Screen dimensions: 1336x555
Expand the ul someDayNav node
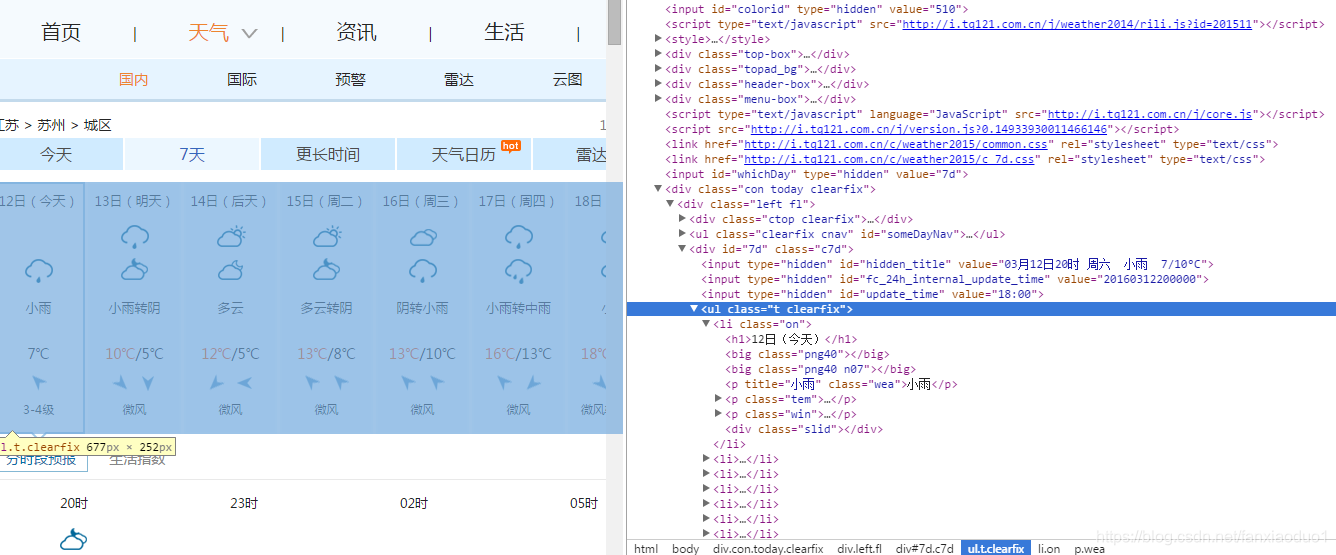[682, 234]
